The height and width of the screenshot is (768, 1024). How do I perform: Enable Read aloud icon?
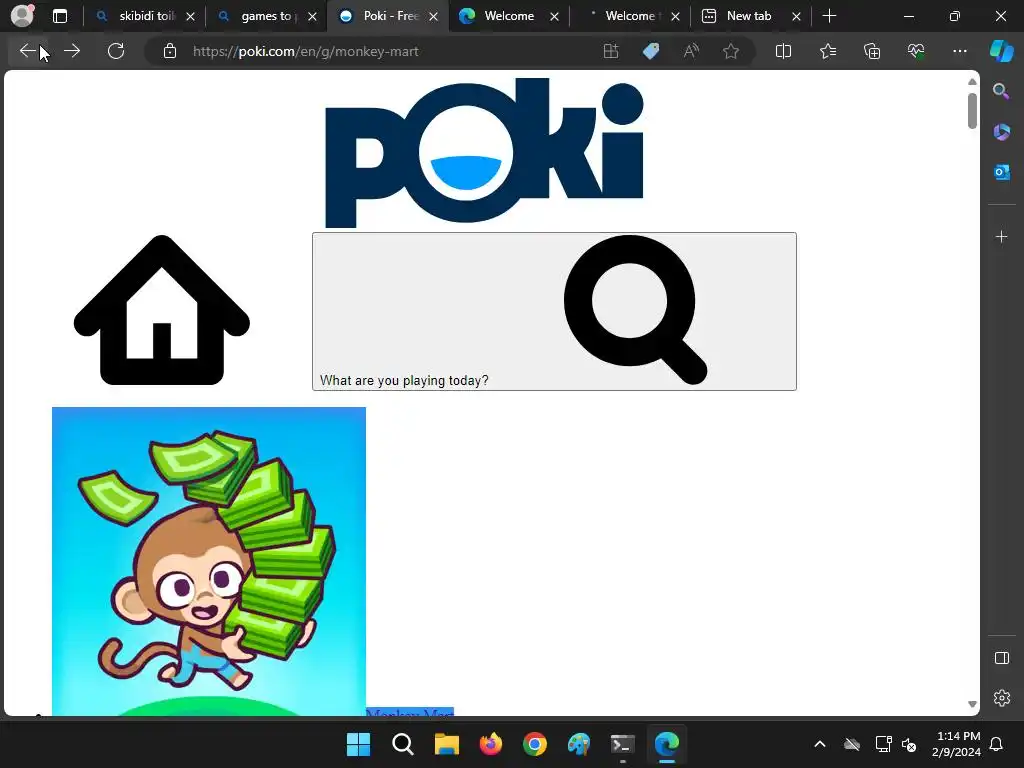point(691,51)
